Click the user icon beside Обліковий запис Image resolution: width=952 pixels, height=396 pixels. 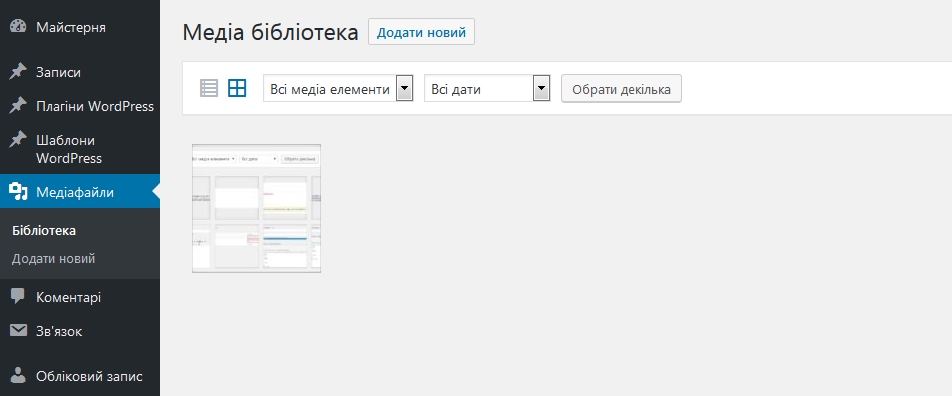click(x=18, y=375)
